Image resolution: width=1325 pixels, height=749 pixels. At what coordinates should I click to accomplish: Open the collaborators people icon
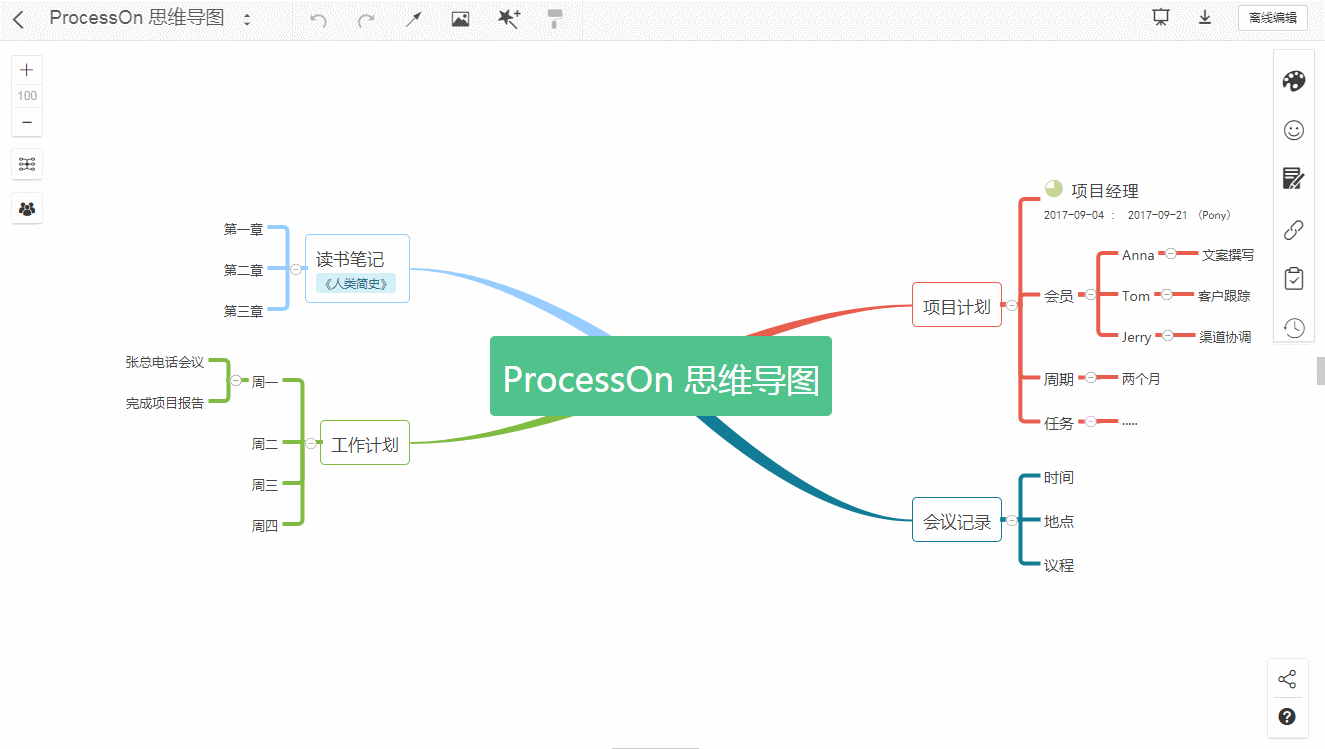click(27, 209)
